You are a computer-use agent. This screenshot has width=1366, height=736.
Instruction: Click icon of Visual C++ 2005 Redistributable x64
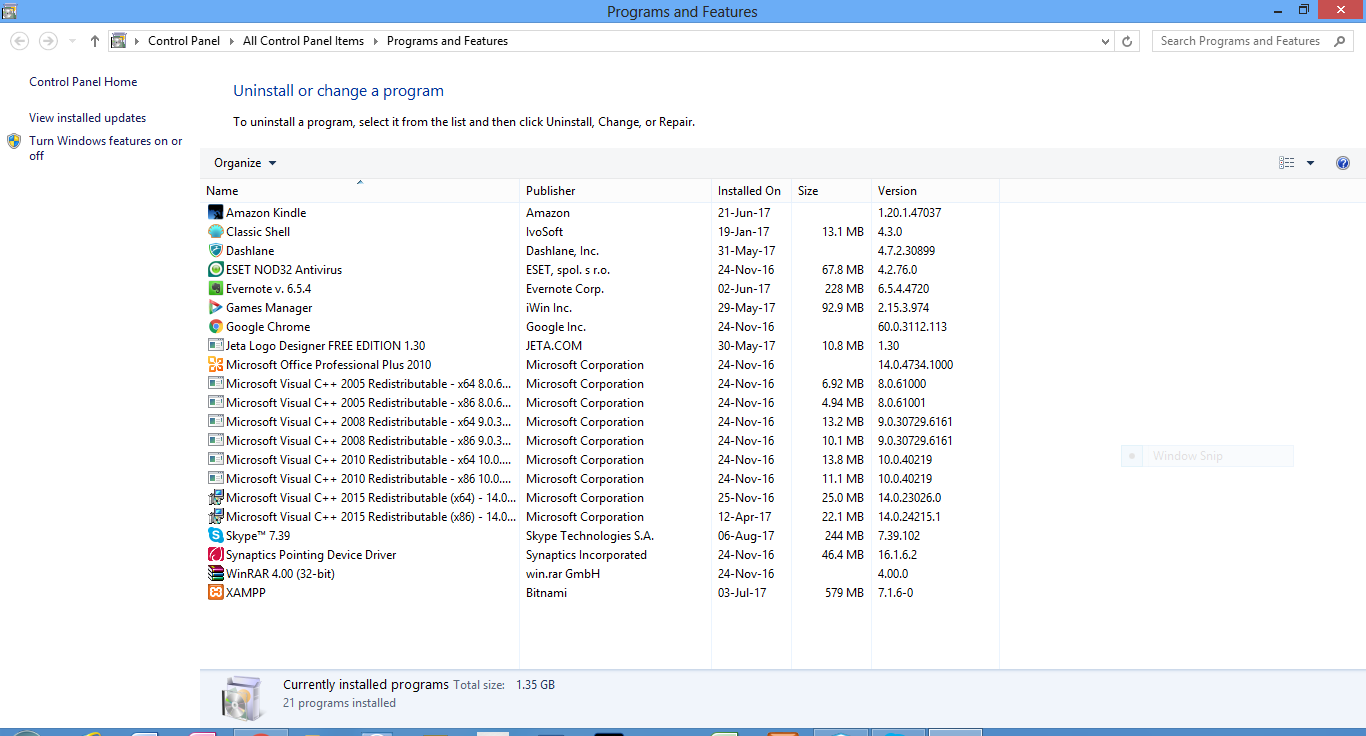coord(215,383)
